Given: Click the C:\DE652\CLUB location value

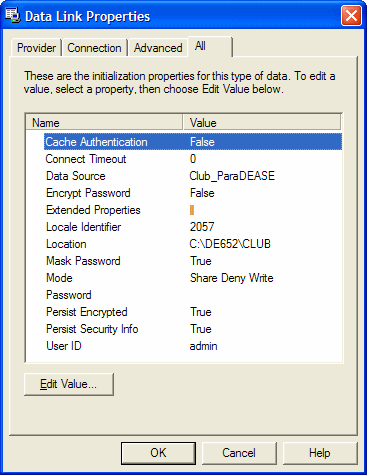Looking at the screenshot, I should [x=230, y=244].
